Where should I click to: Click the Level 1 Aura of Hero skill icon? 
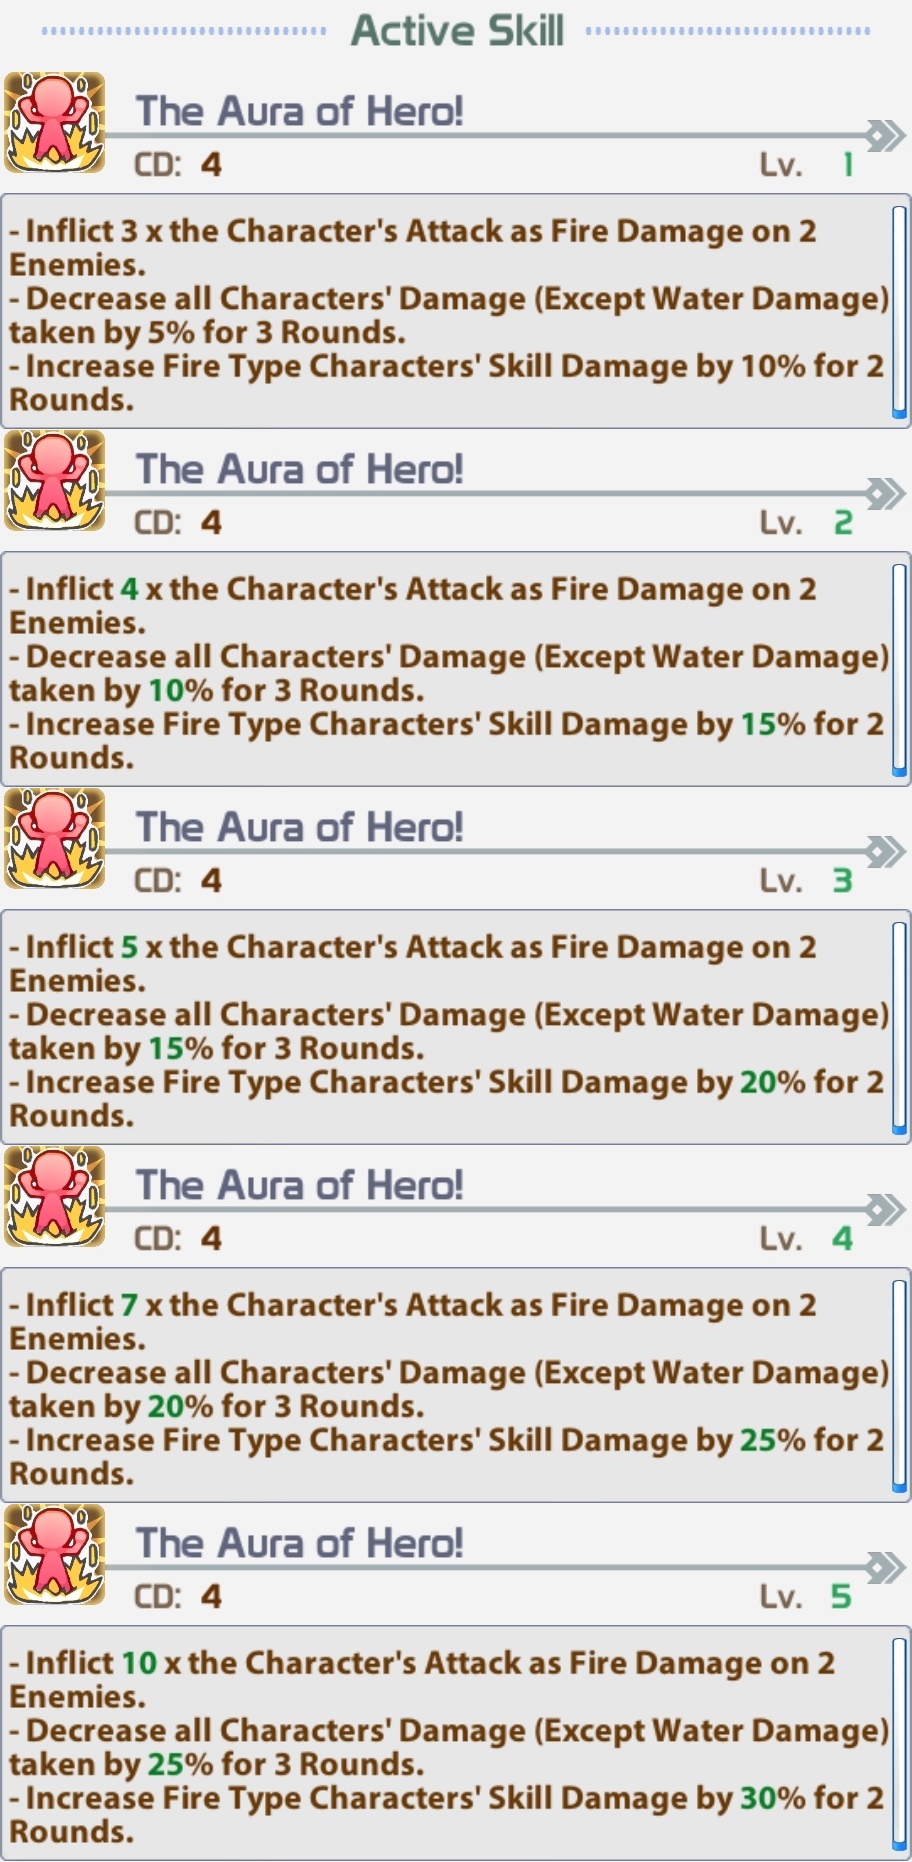click(55, 123)
